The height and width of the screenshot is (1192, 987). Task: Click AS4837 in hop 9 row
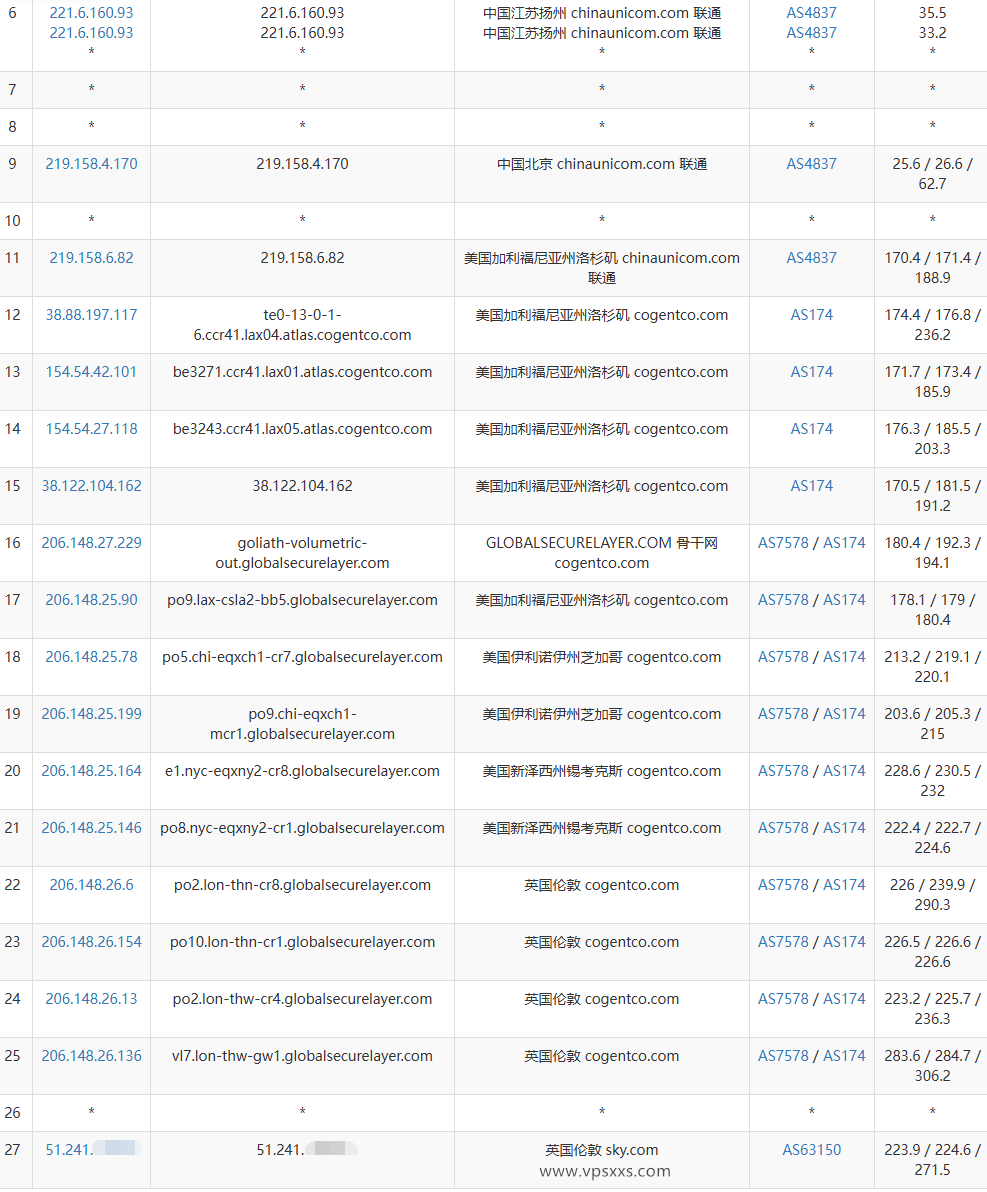pyautogui.click(x=811, y=163)
